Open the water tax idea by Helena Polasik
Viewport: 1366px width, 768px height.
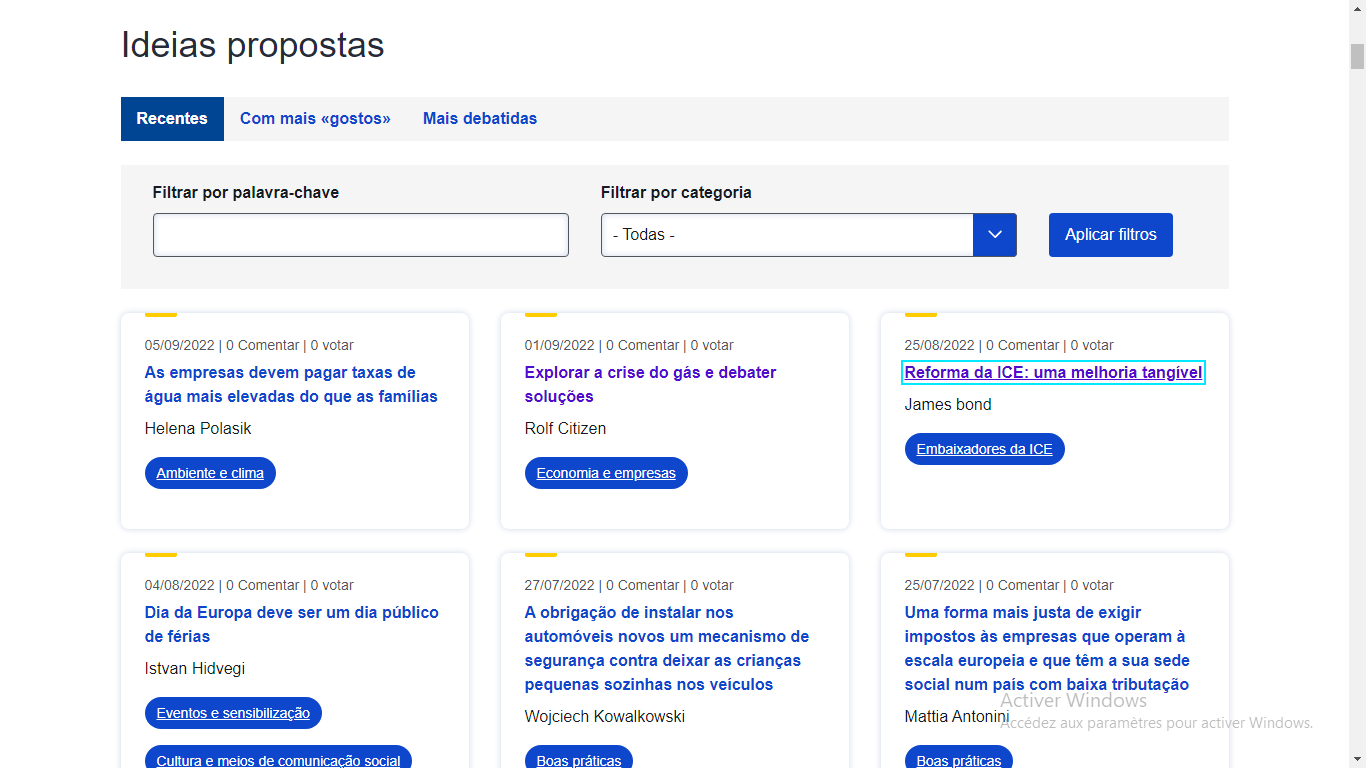click(291, 385)
